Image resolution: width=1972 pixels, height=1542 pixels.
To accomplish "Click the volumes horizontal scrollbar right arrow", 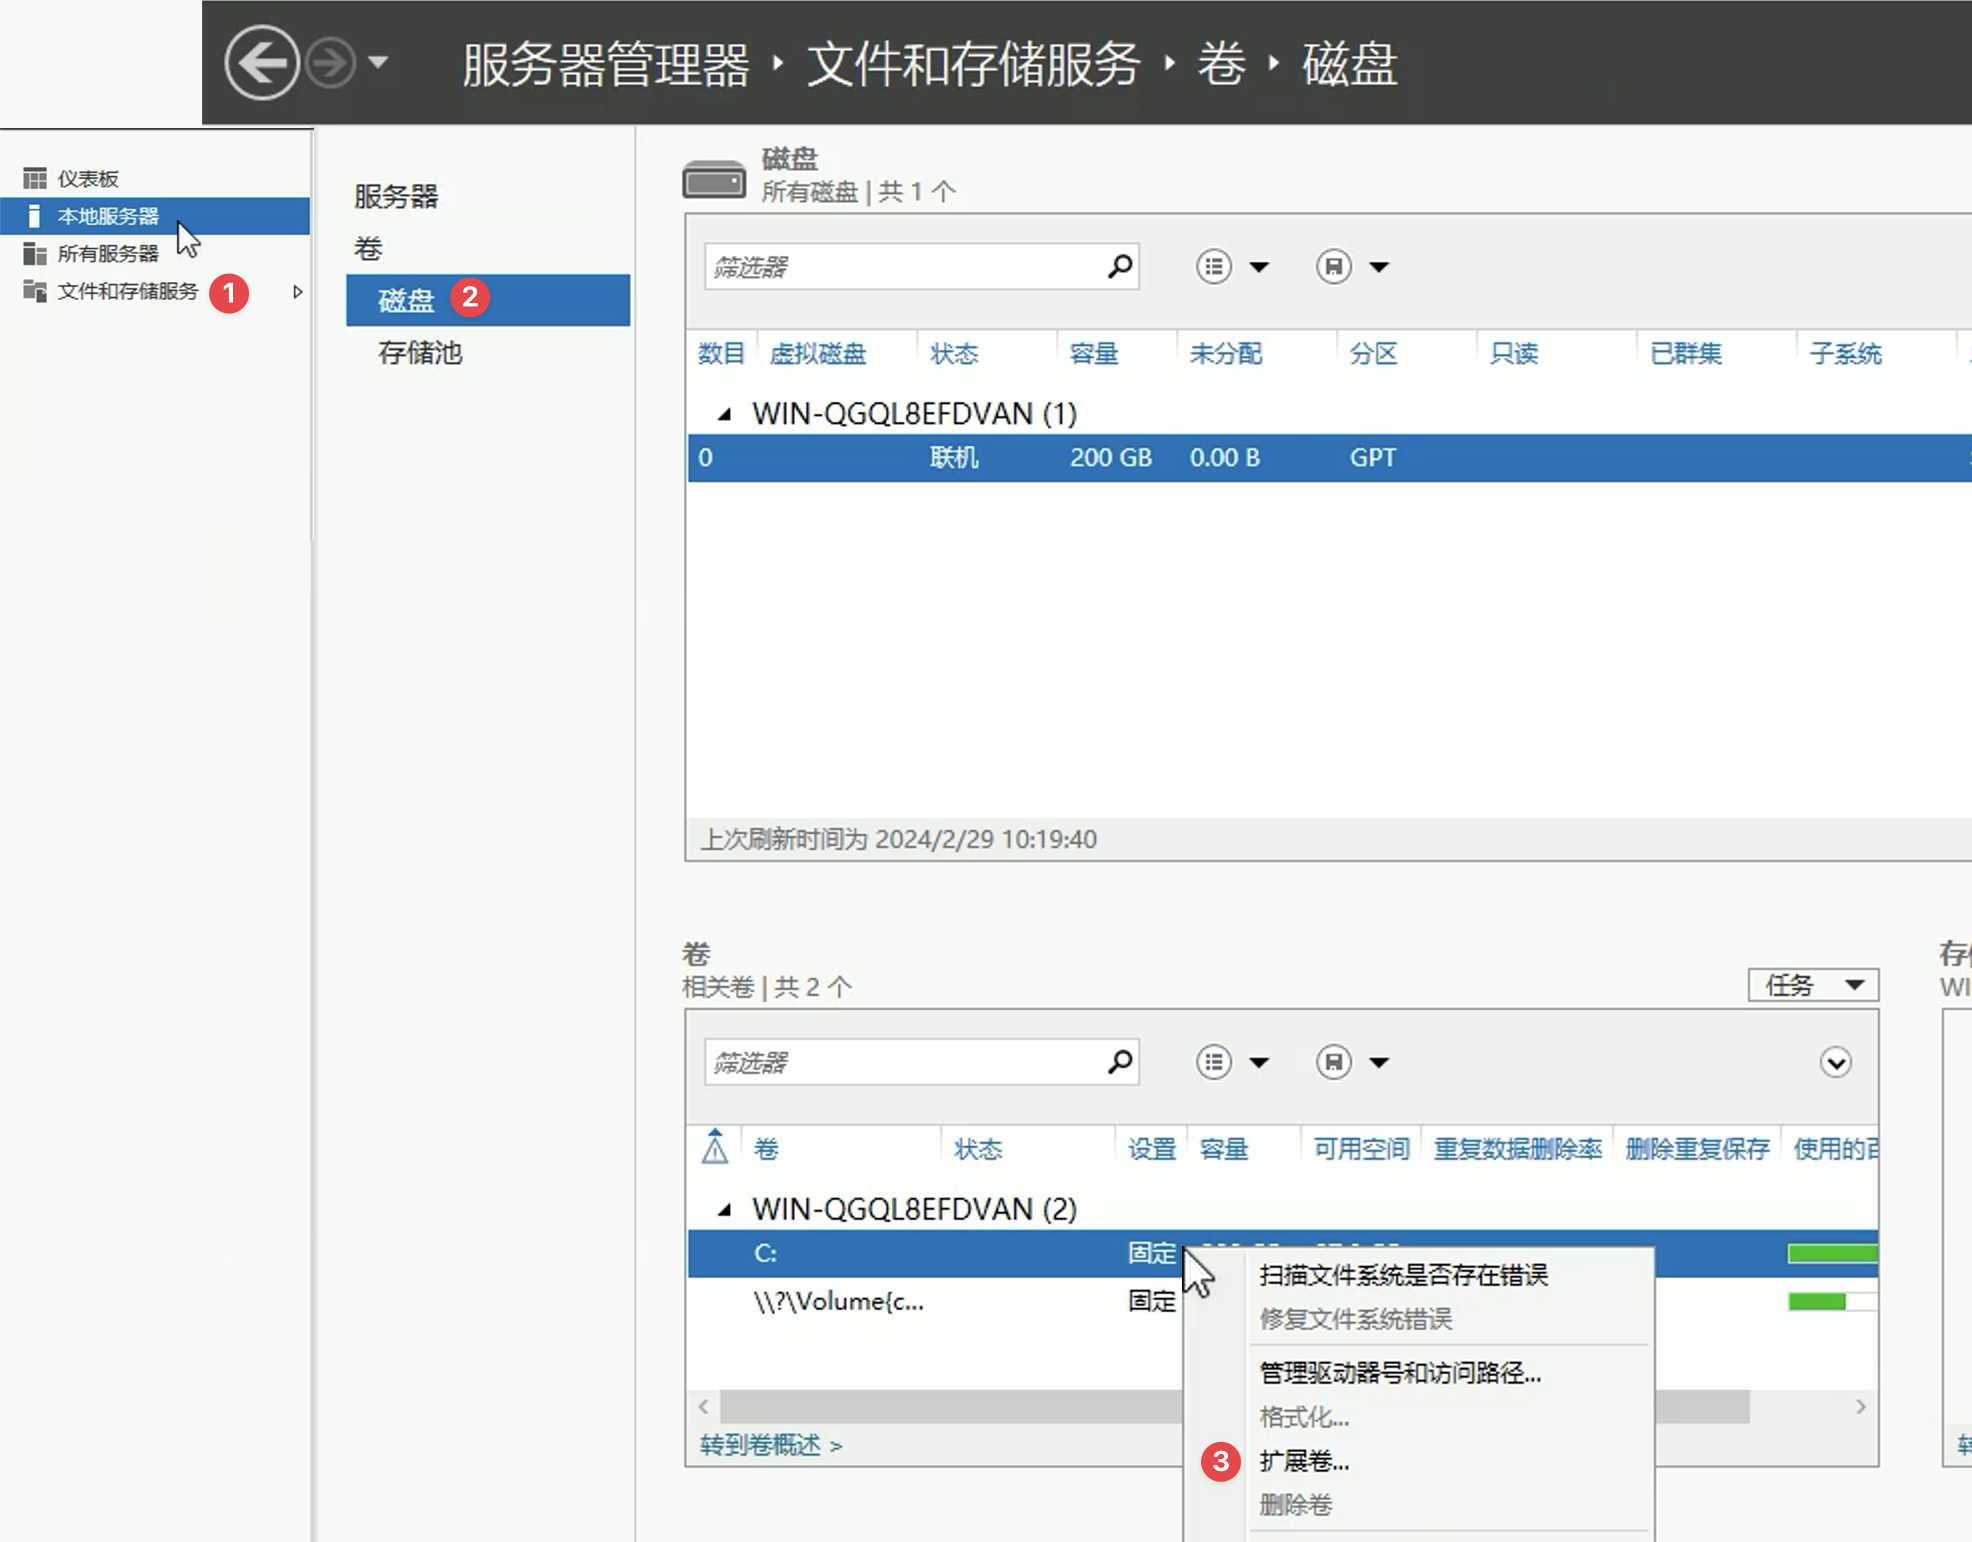I will point(1861,1407).
